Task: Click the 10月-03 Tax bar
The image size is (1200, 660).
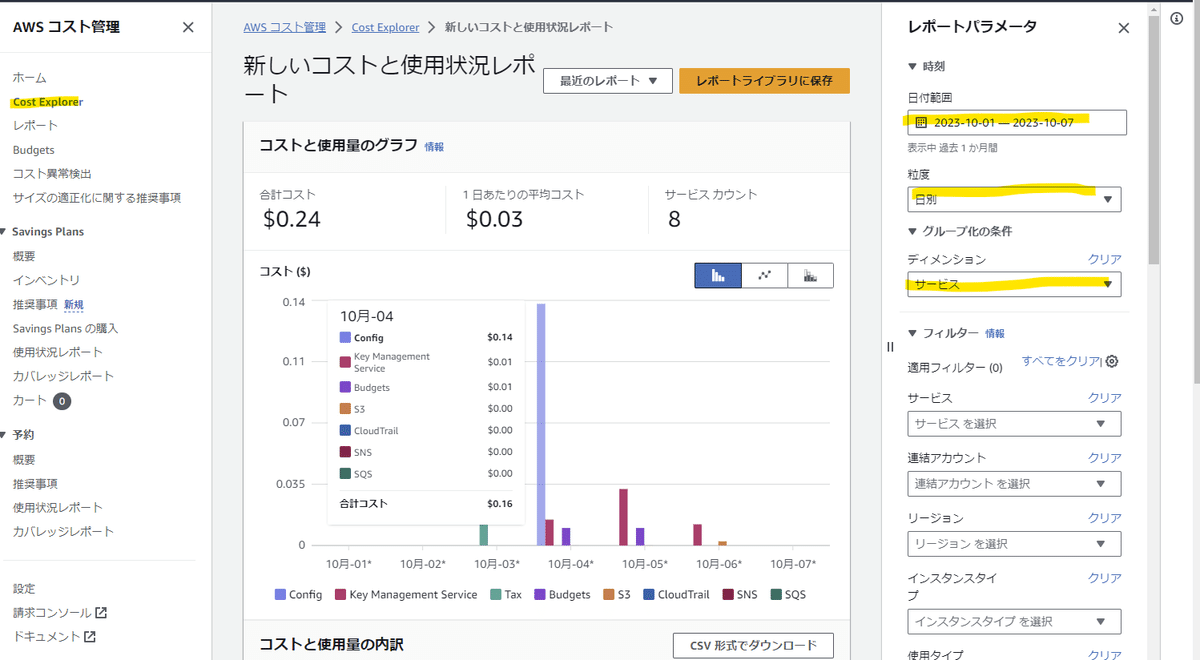Action: [484, 535]
